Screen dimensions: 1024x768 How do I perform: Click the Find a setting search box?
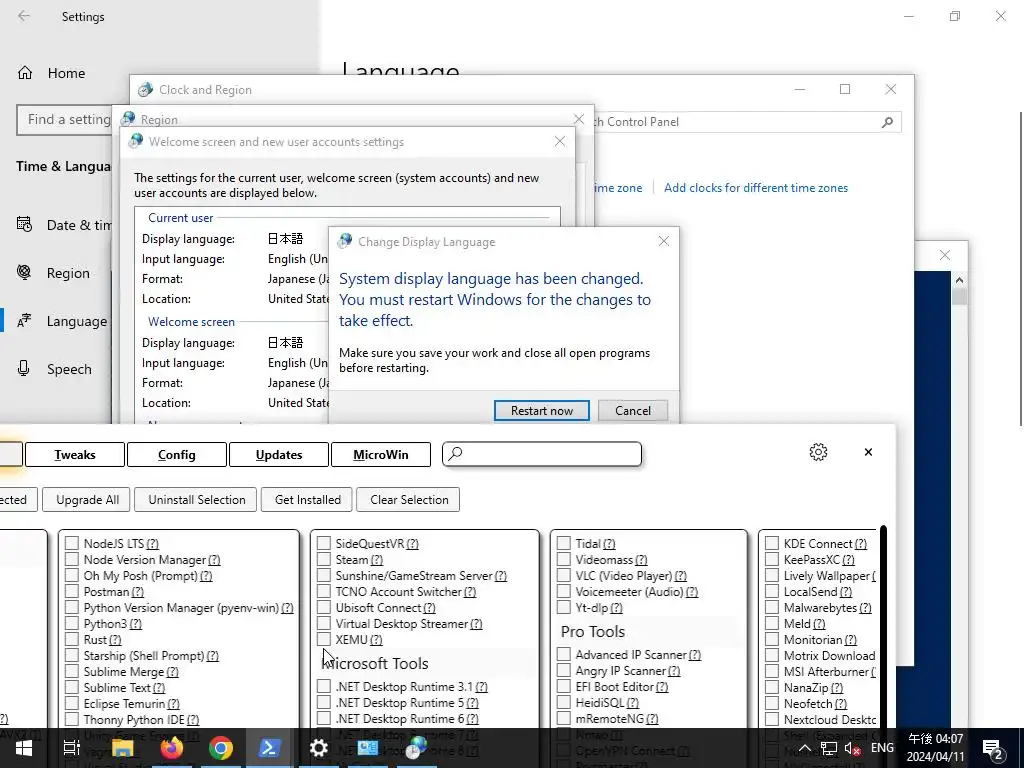coord(65,120)
